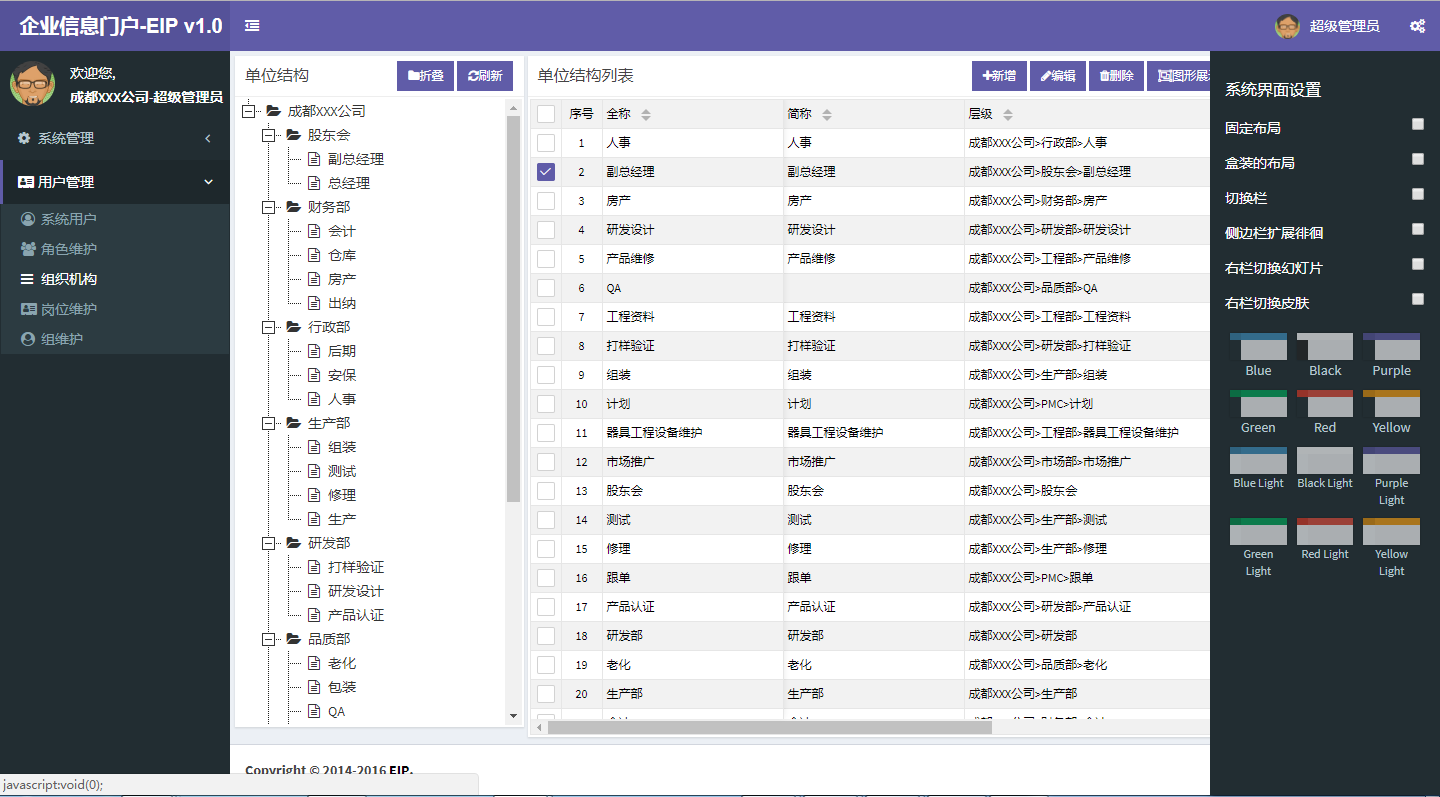Collapse the 用户管理 menu chevron

[208, 182]
